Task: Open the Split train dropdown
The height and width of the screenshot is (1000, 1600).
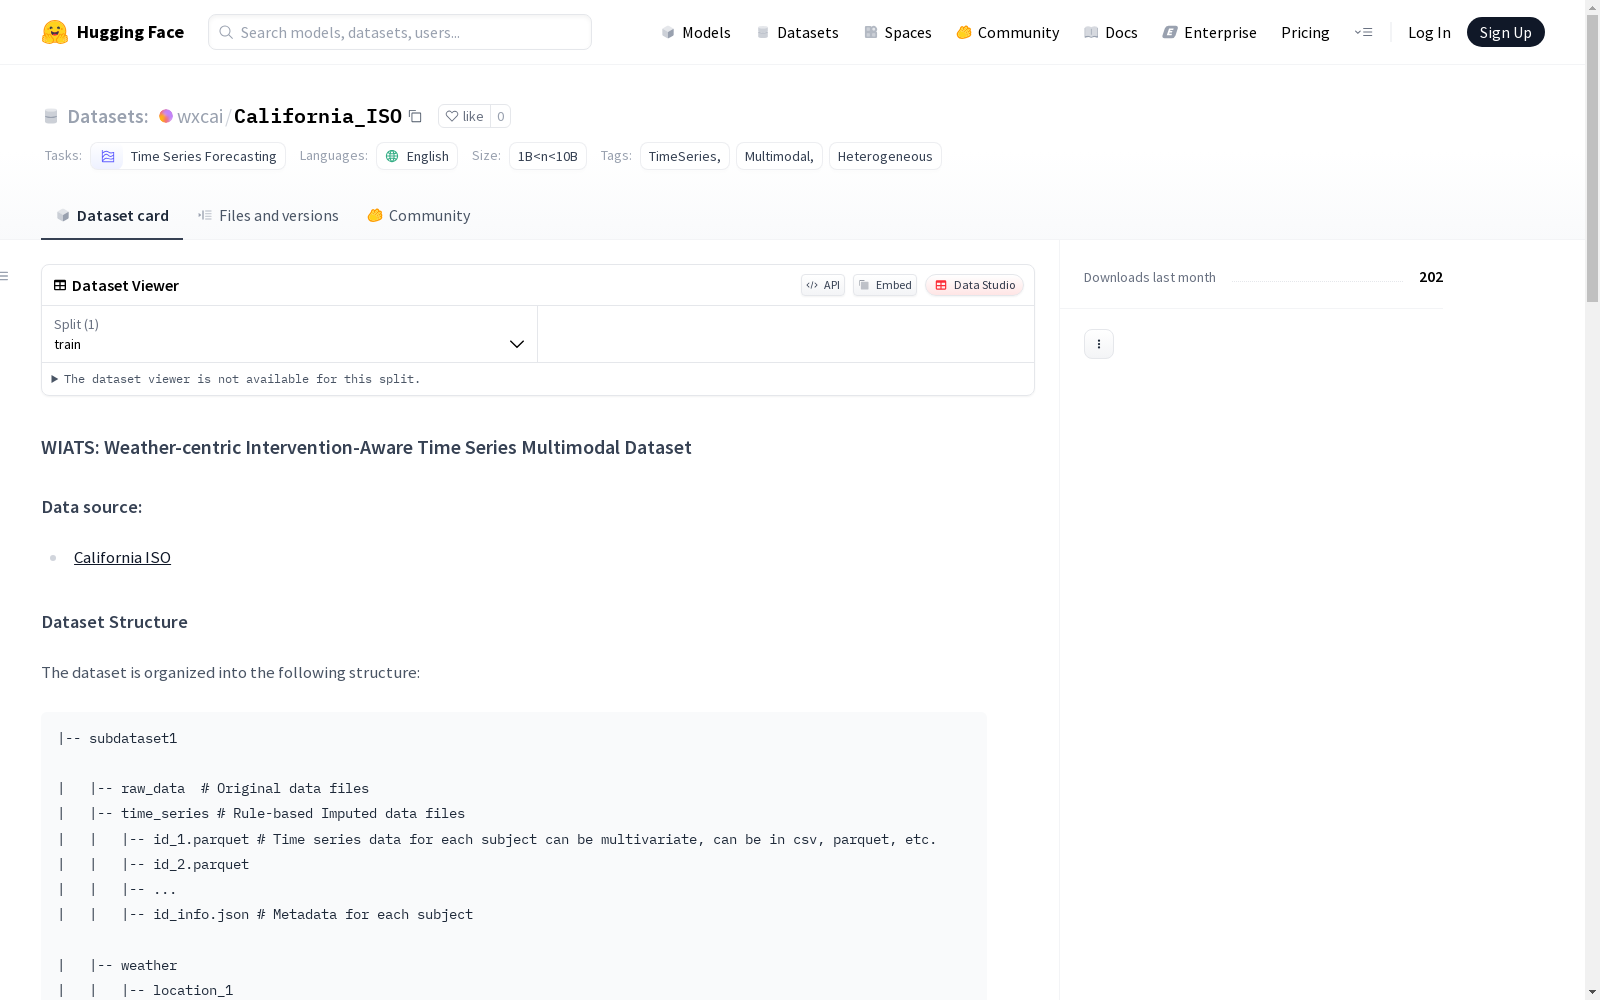Action: (x=290, y=334)
